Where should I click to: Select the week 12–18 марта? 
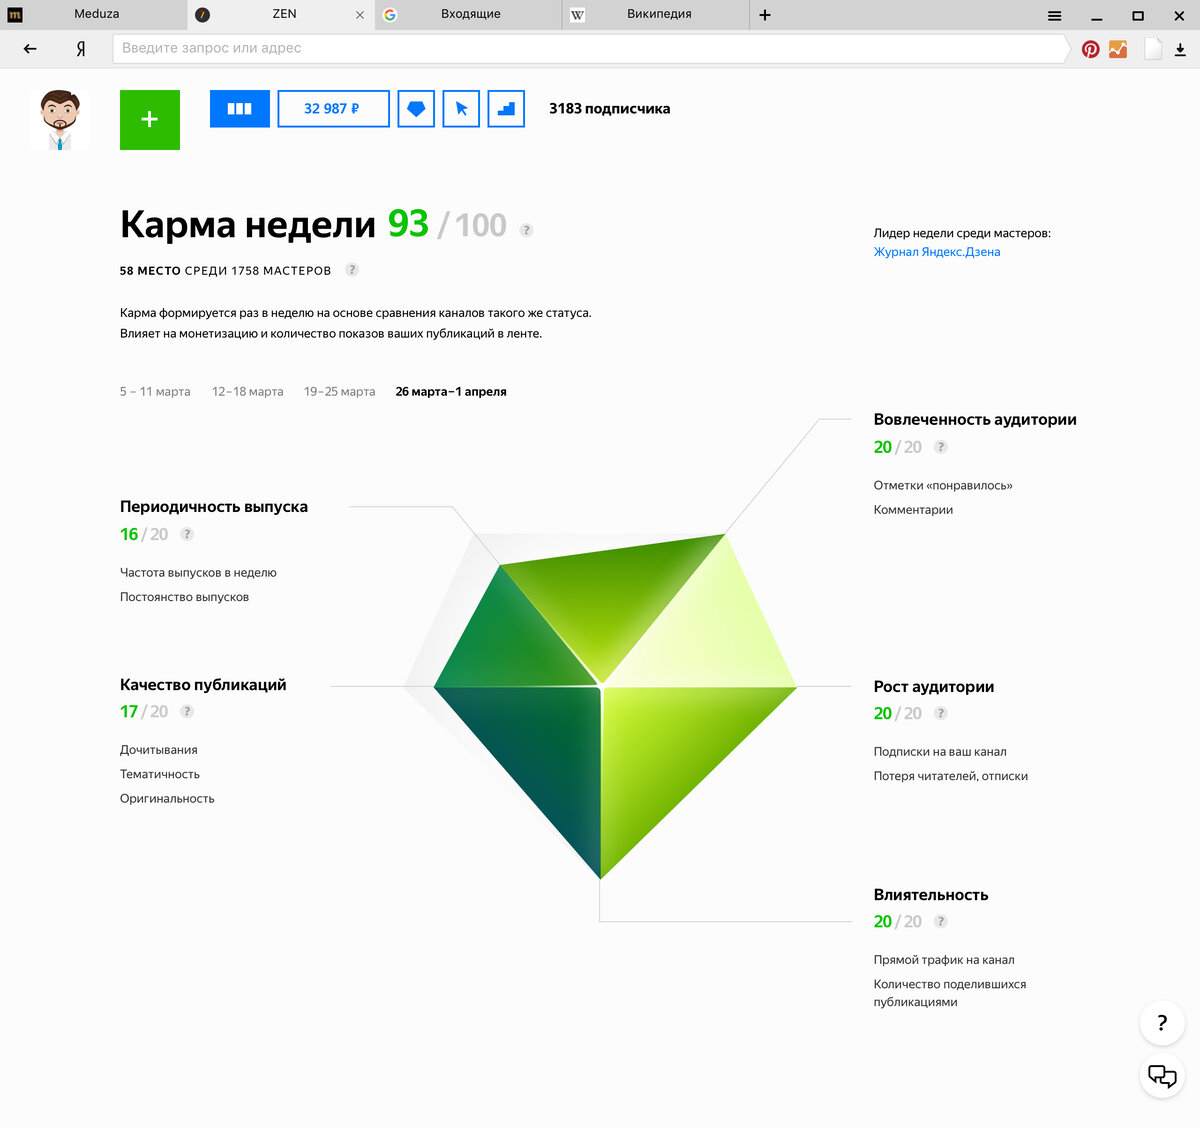(x=247, y=391)
